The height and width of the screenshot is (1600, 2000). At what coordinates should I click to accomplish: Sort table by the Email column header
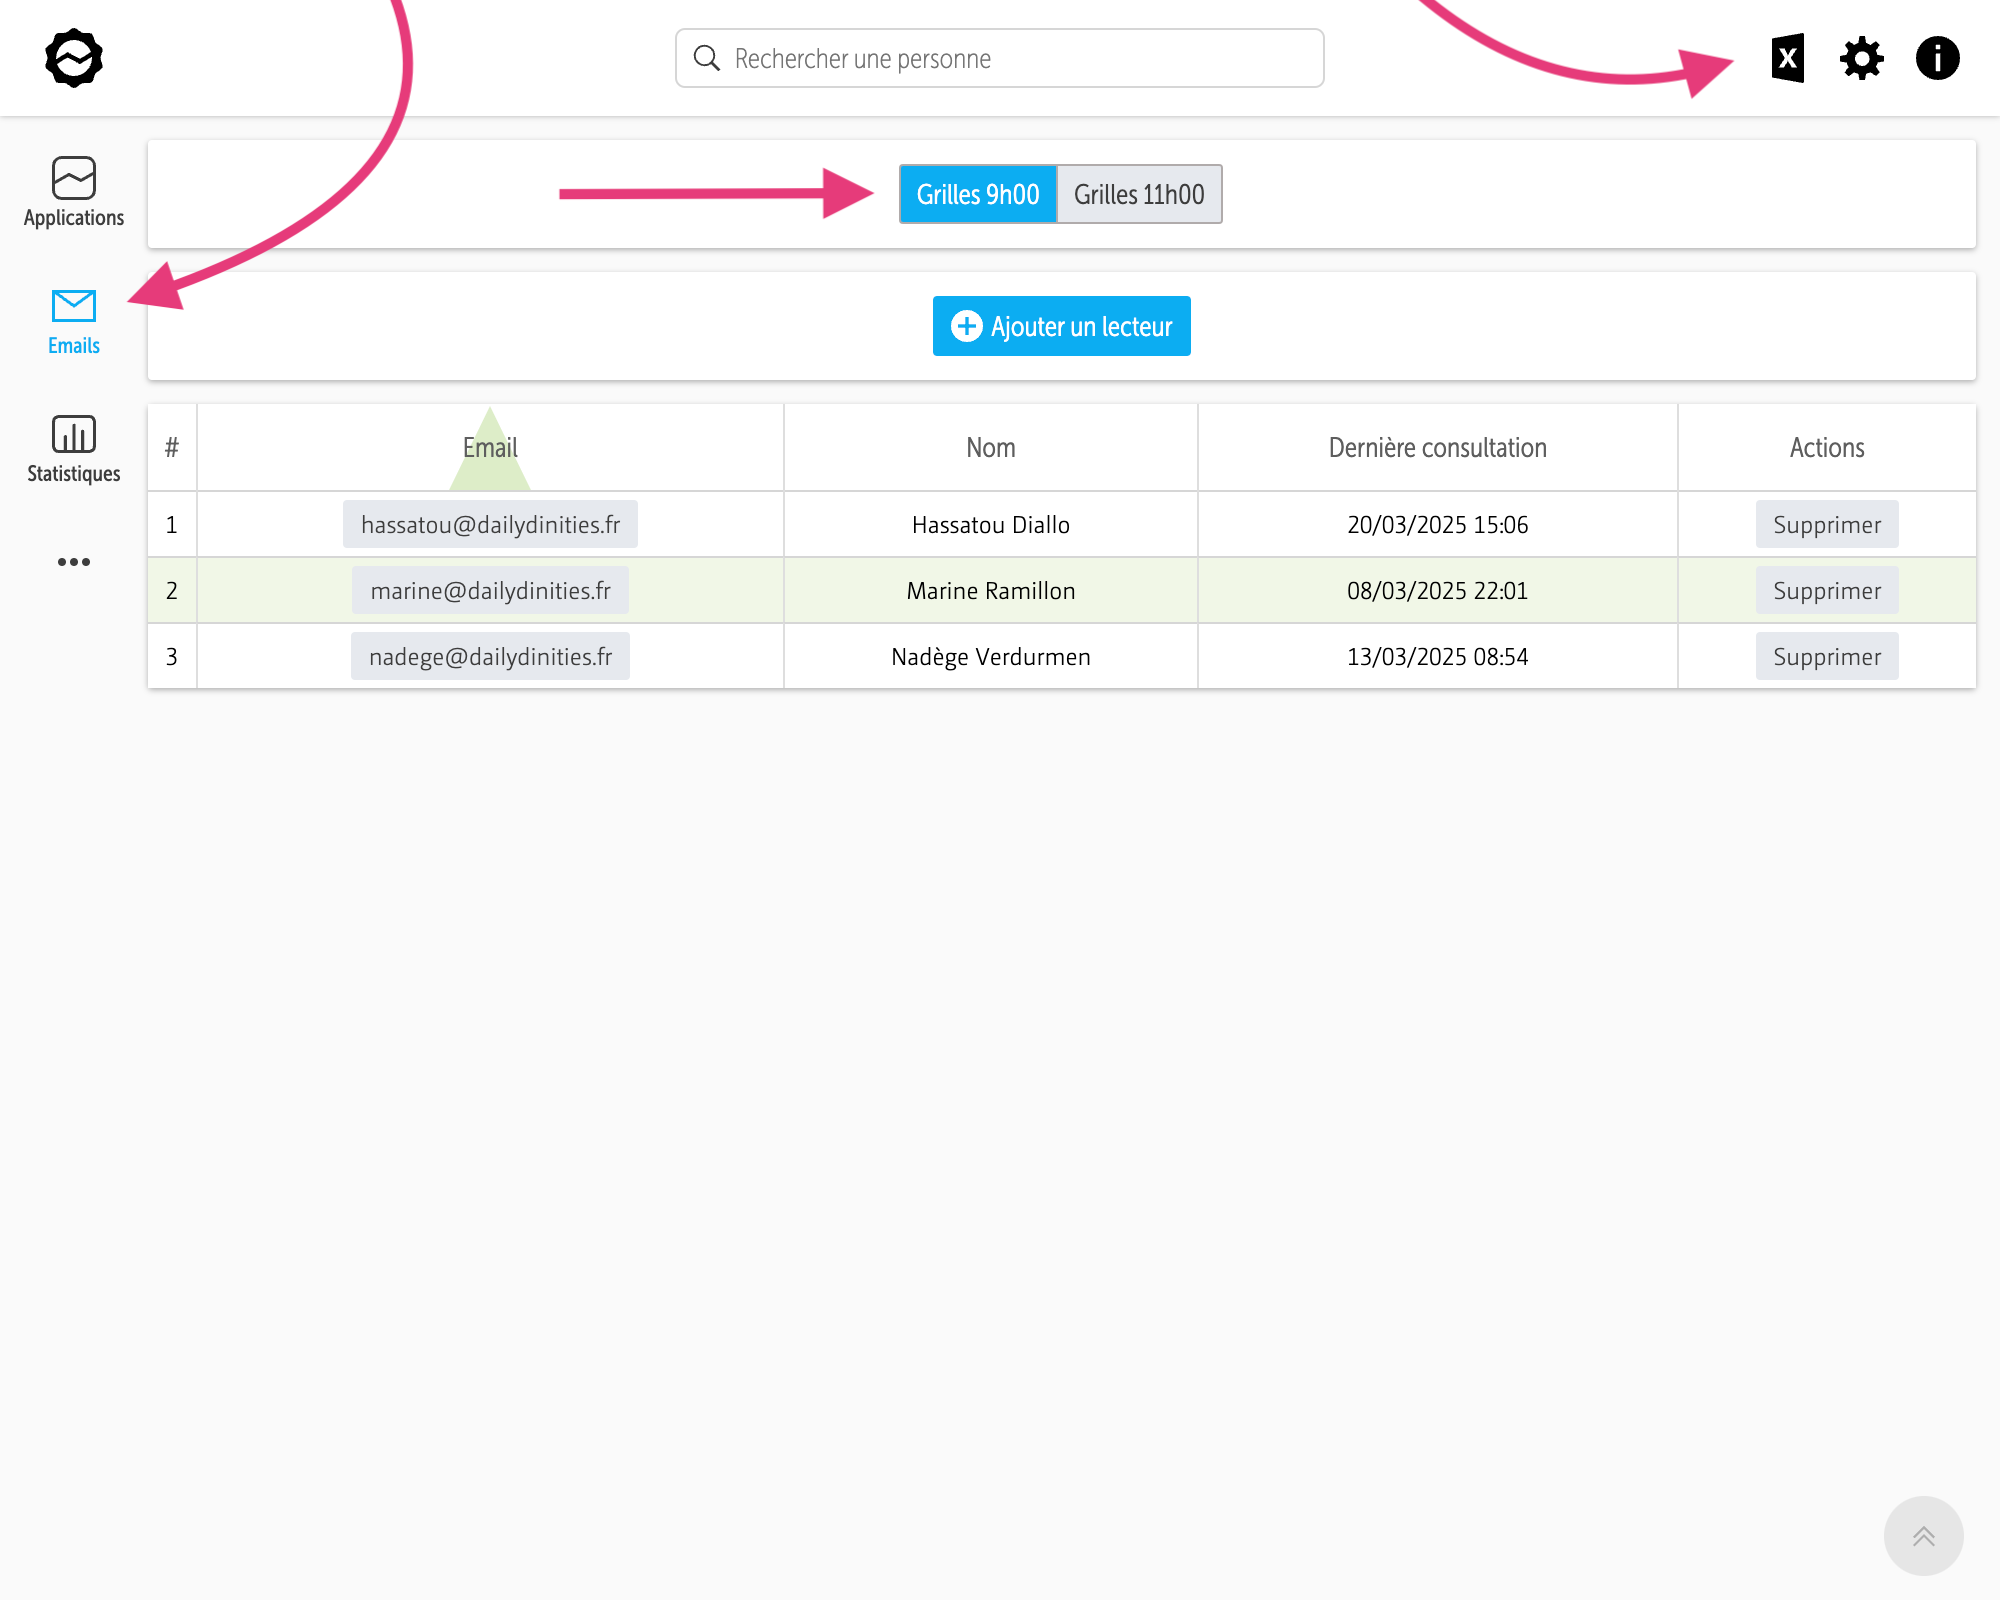[x=490, y=448]
